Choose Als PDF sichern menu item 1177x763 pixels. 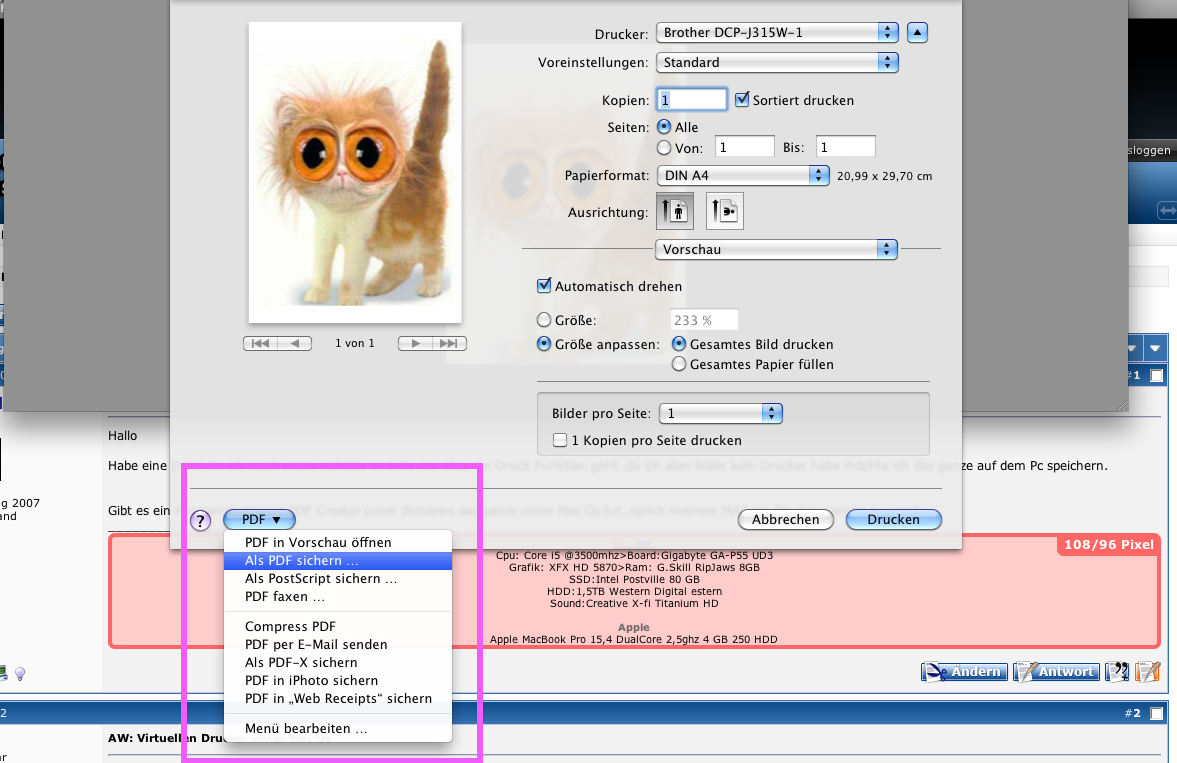pos(338,560)
